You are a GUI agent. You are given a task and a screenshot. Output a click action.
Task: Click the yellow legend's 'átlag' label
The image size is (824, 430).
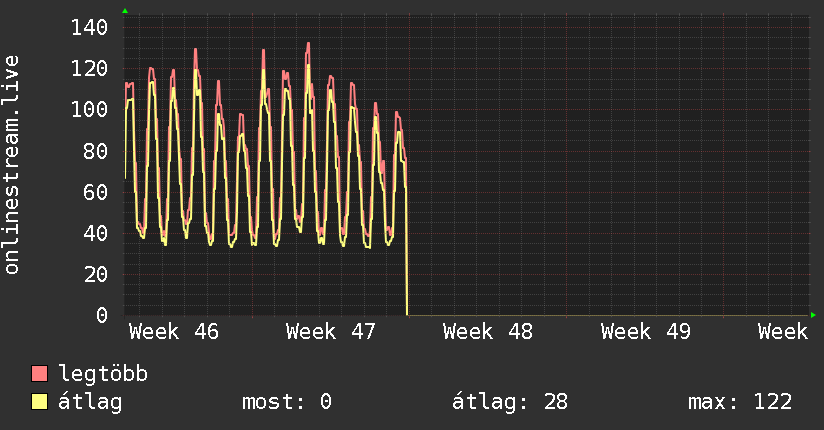tap(90, 402)
